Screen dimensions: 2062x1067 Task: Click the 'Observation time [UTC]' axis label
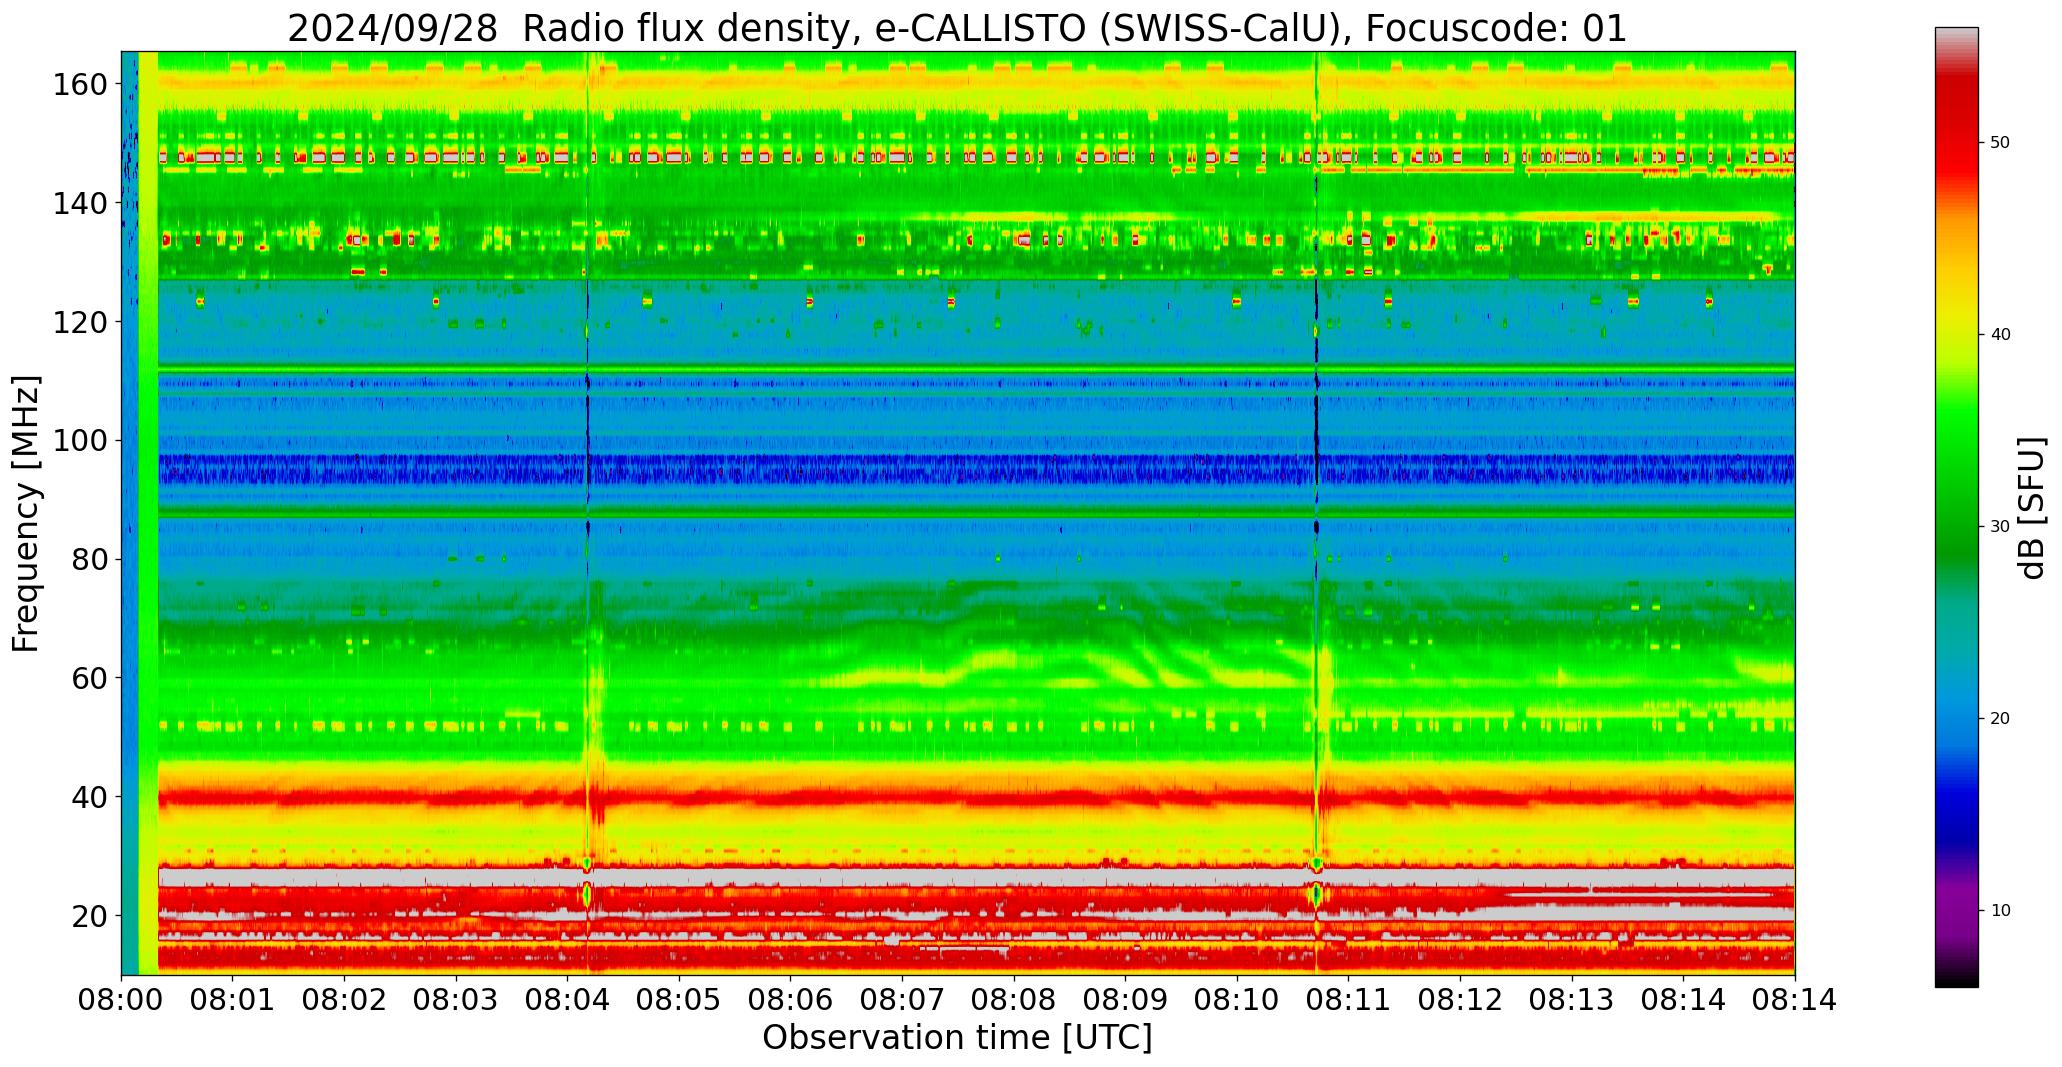point(957,1038)
